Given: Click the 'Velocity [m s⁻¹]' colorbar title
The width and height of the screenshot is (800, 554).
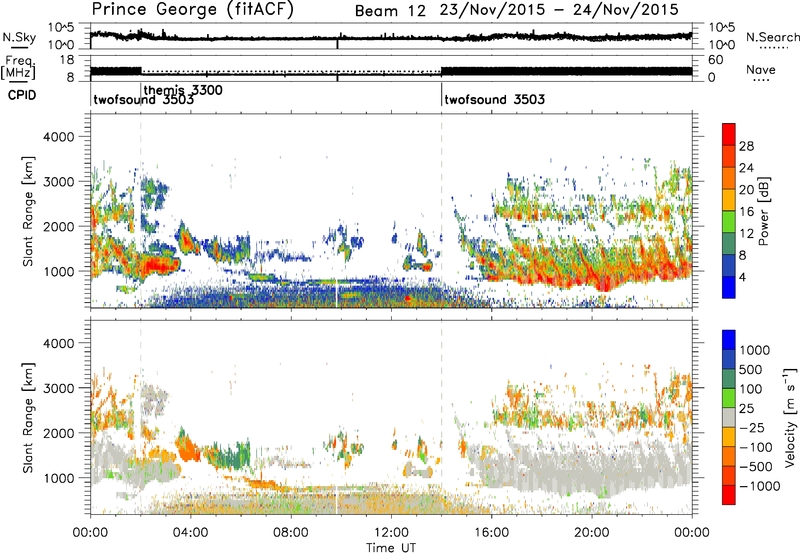Looking at the screenshot, I should tap(790, 417).
